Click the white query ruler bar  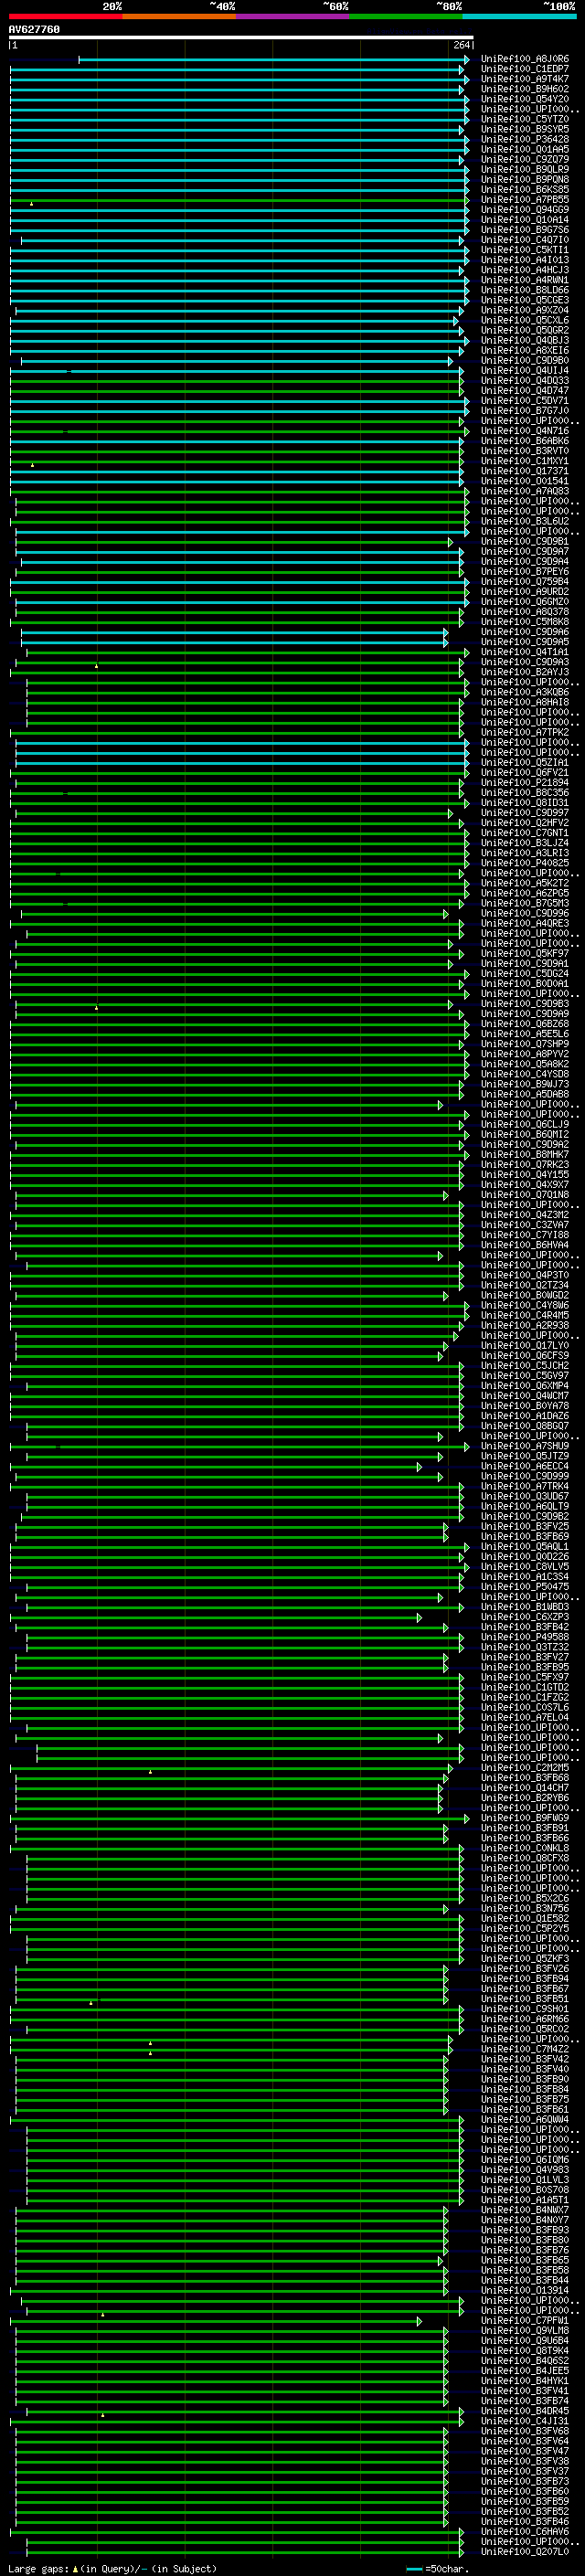coord(241,38)
